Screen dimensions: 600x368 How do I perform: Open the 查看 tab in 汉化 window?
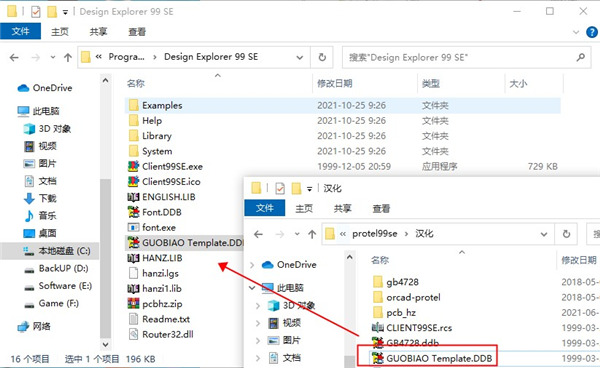click(x=381, y=208)
